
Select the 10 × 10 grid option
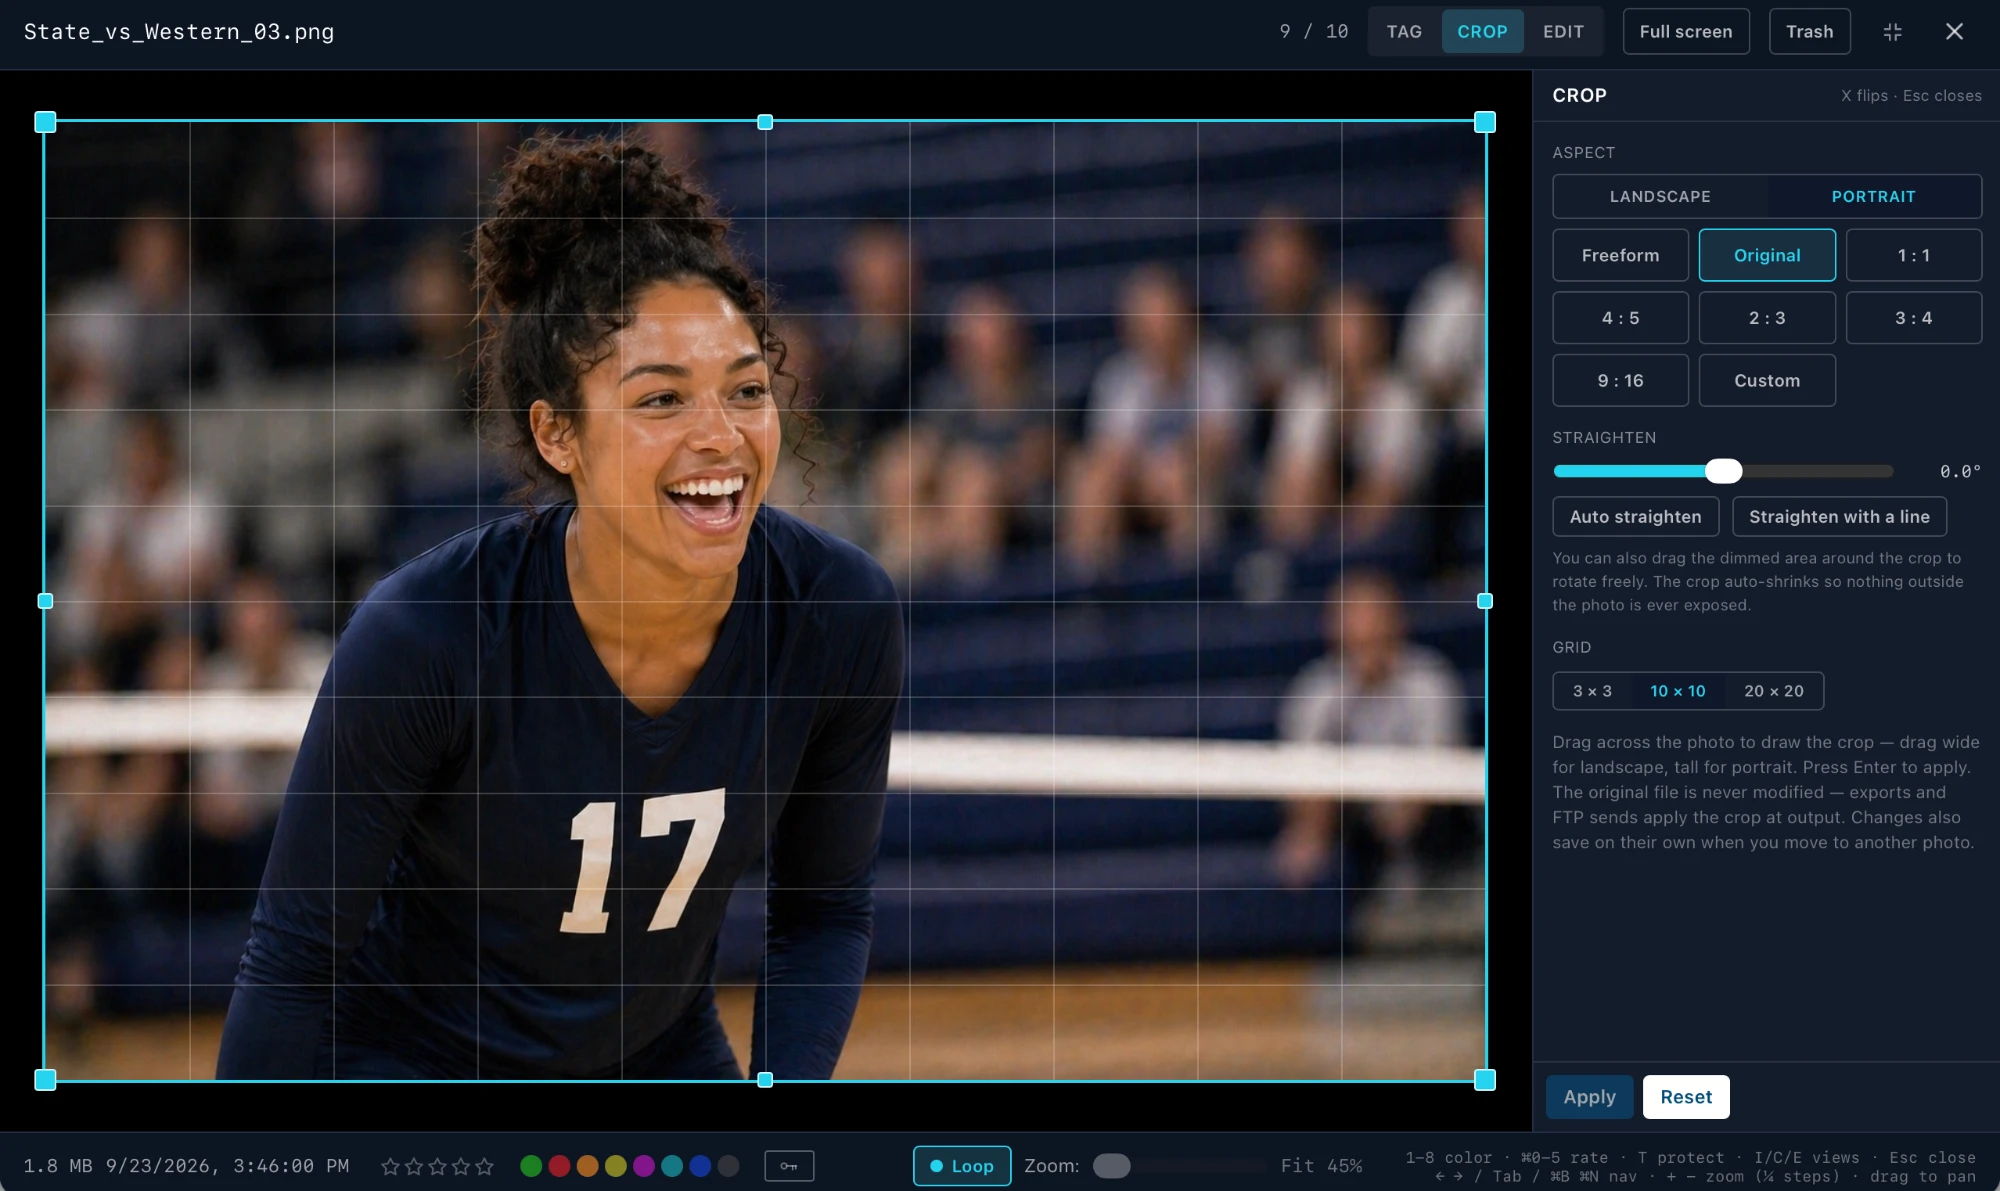1677,691
